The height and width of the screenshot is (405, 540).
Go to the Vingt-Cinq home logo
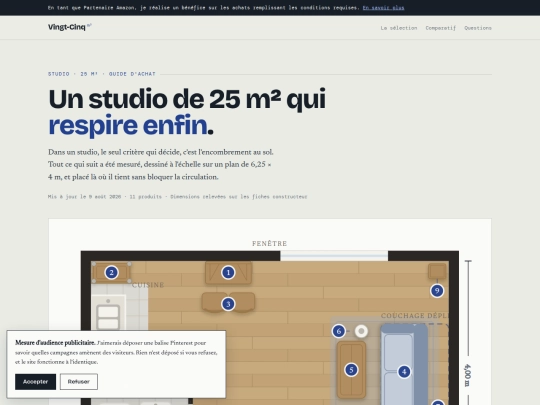(70, 27)
